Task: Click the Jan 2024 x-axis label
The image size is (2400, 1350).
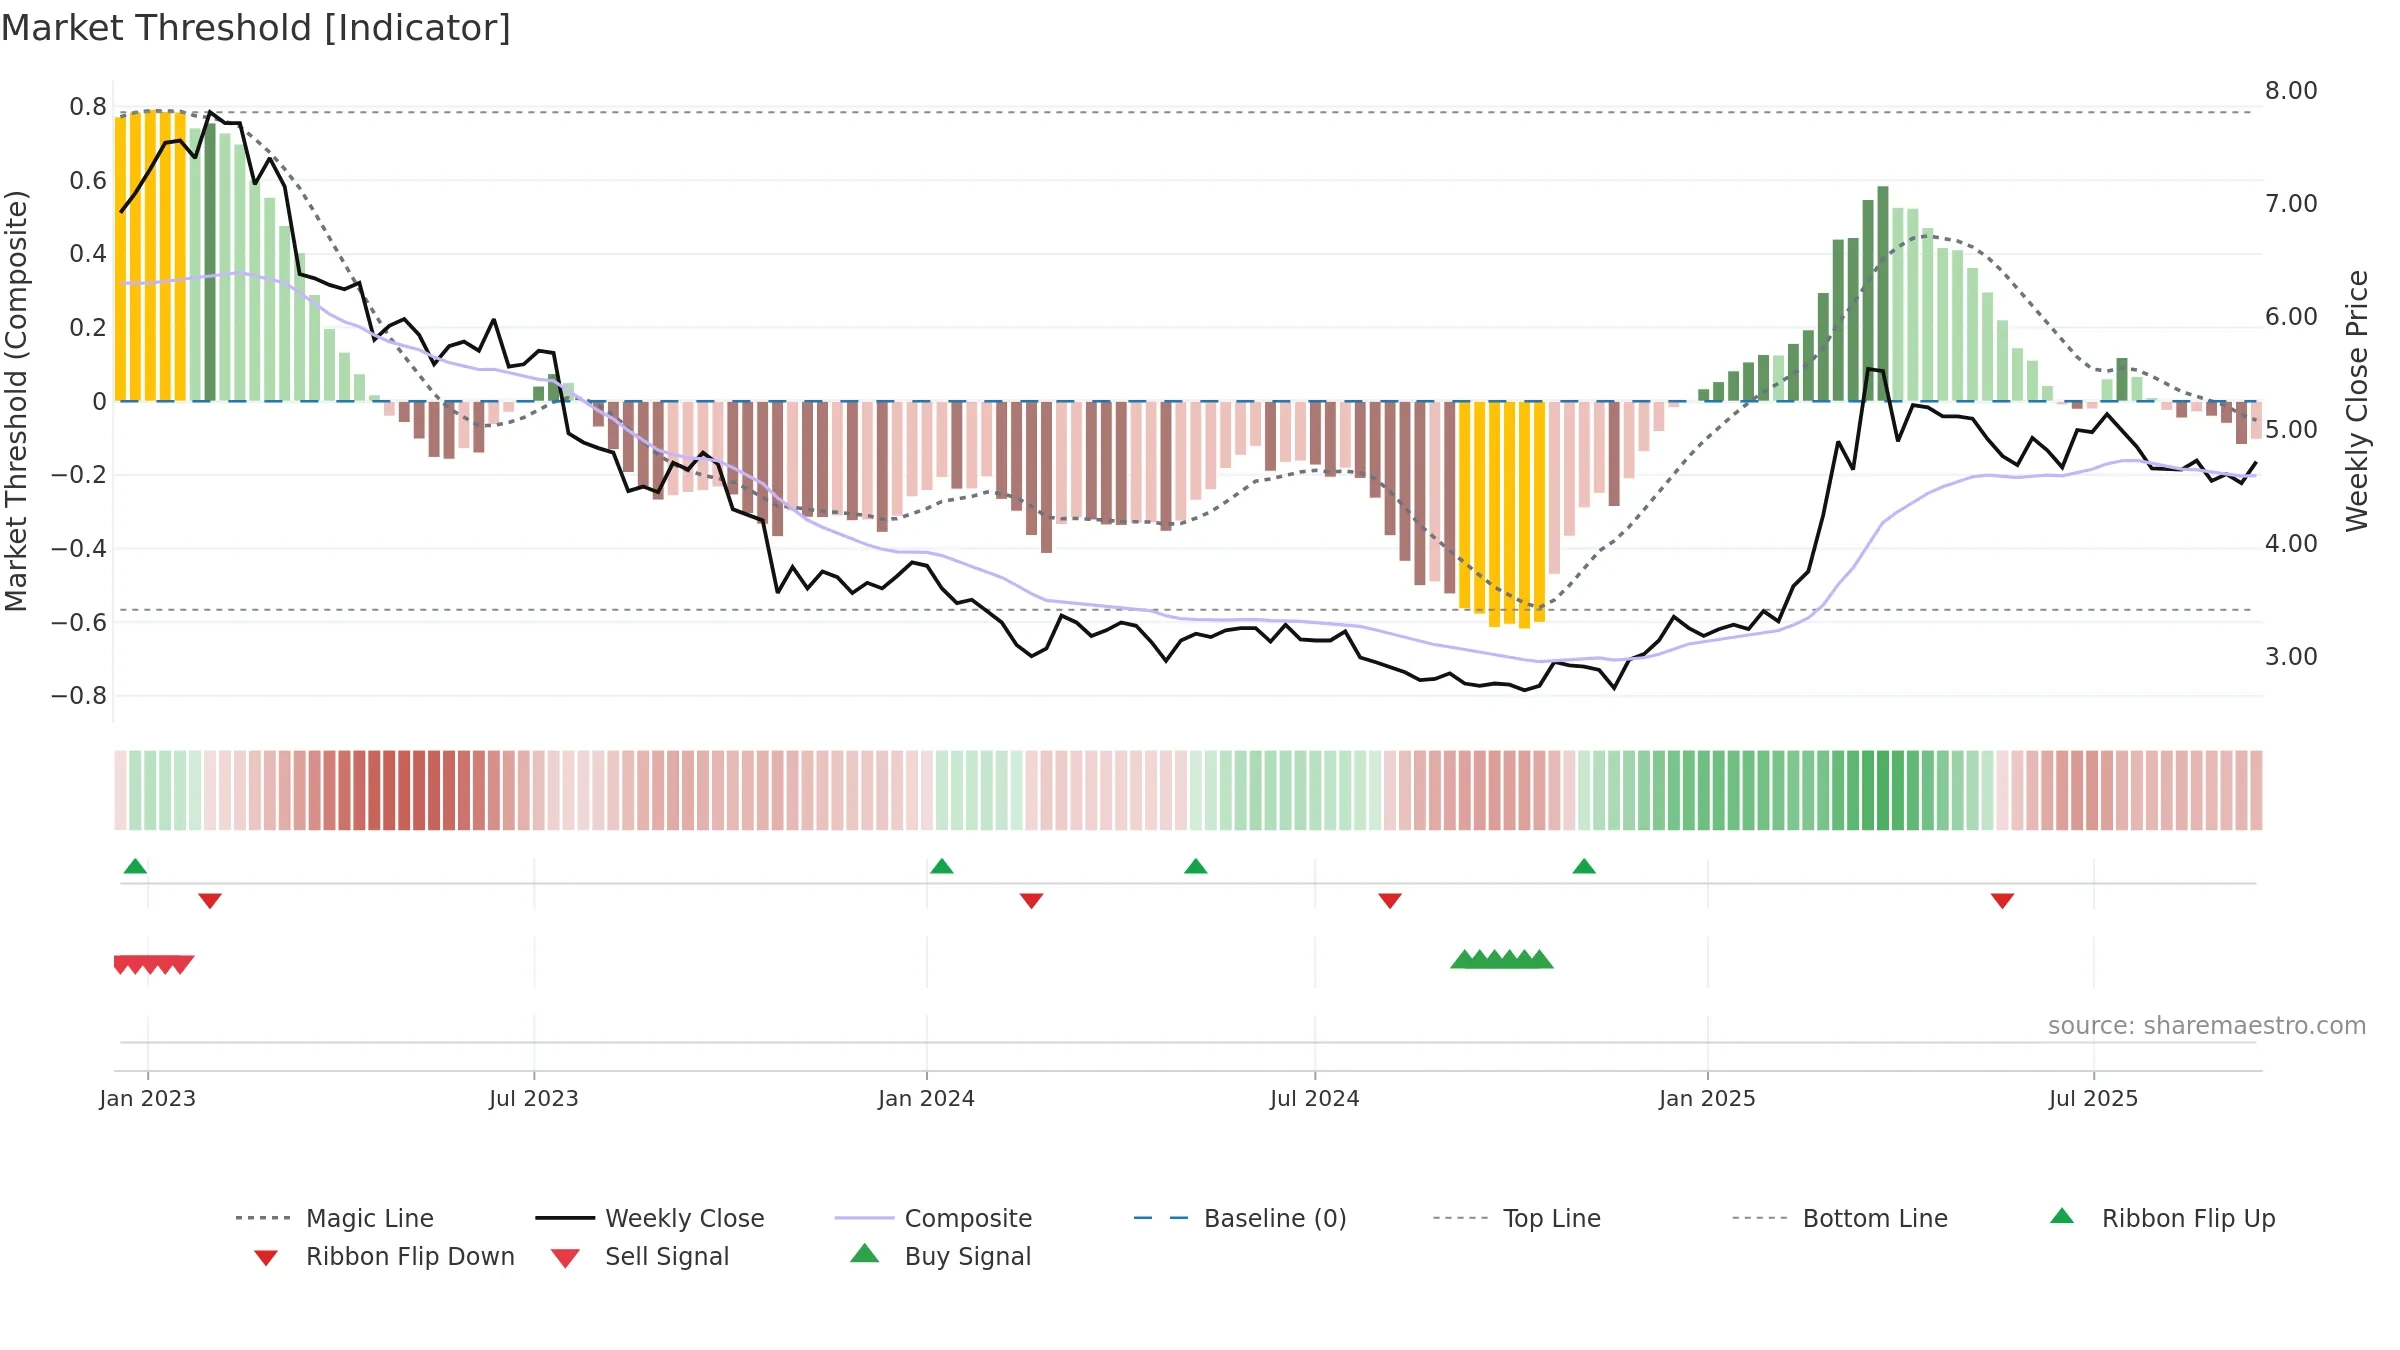Action: tap(927, 1098)
